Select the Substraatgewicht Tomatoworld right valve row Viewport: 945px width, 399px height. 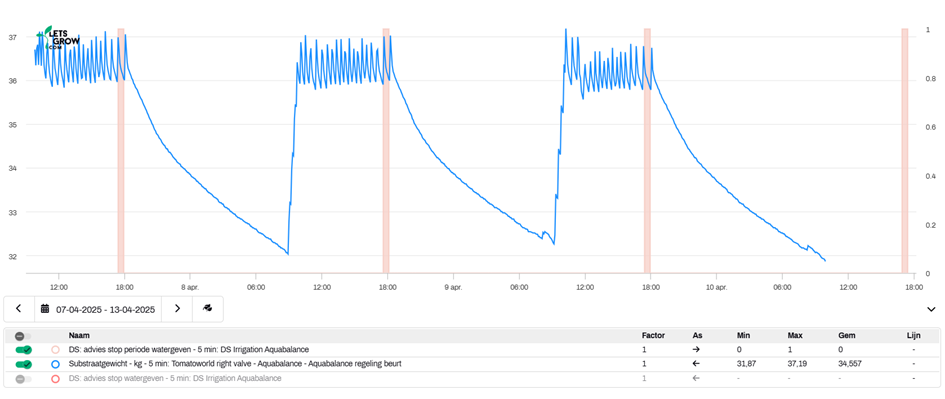point(472,364)
